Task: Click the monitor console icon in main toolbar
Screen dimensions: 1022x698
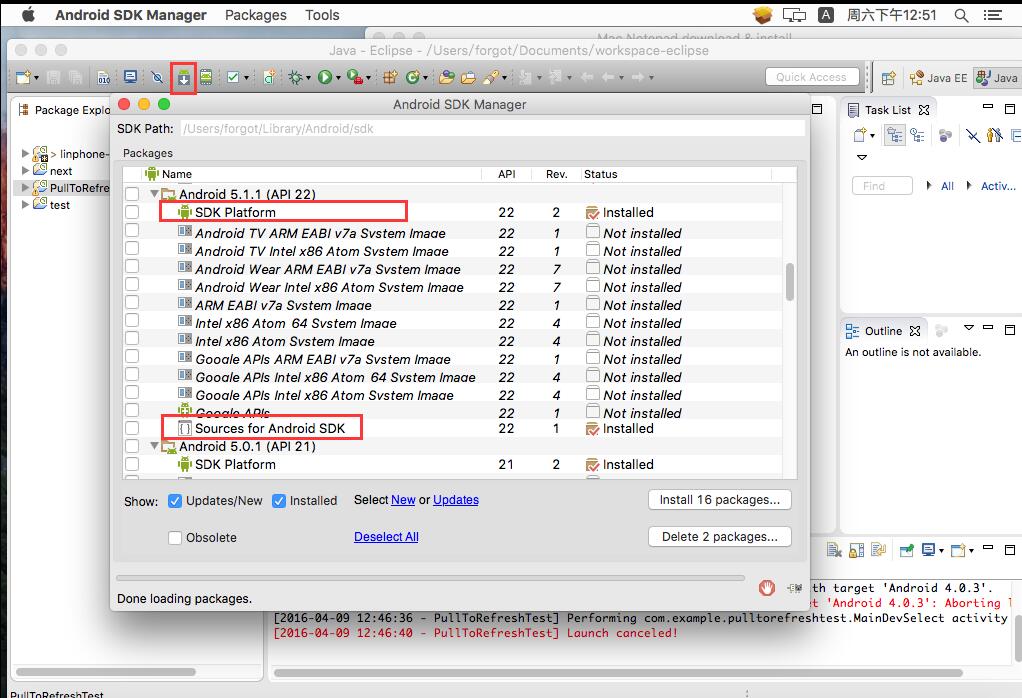Action: tap(130, 77)
